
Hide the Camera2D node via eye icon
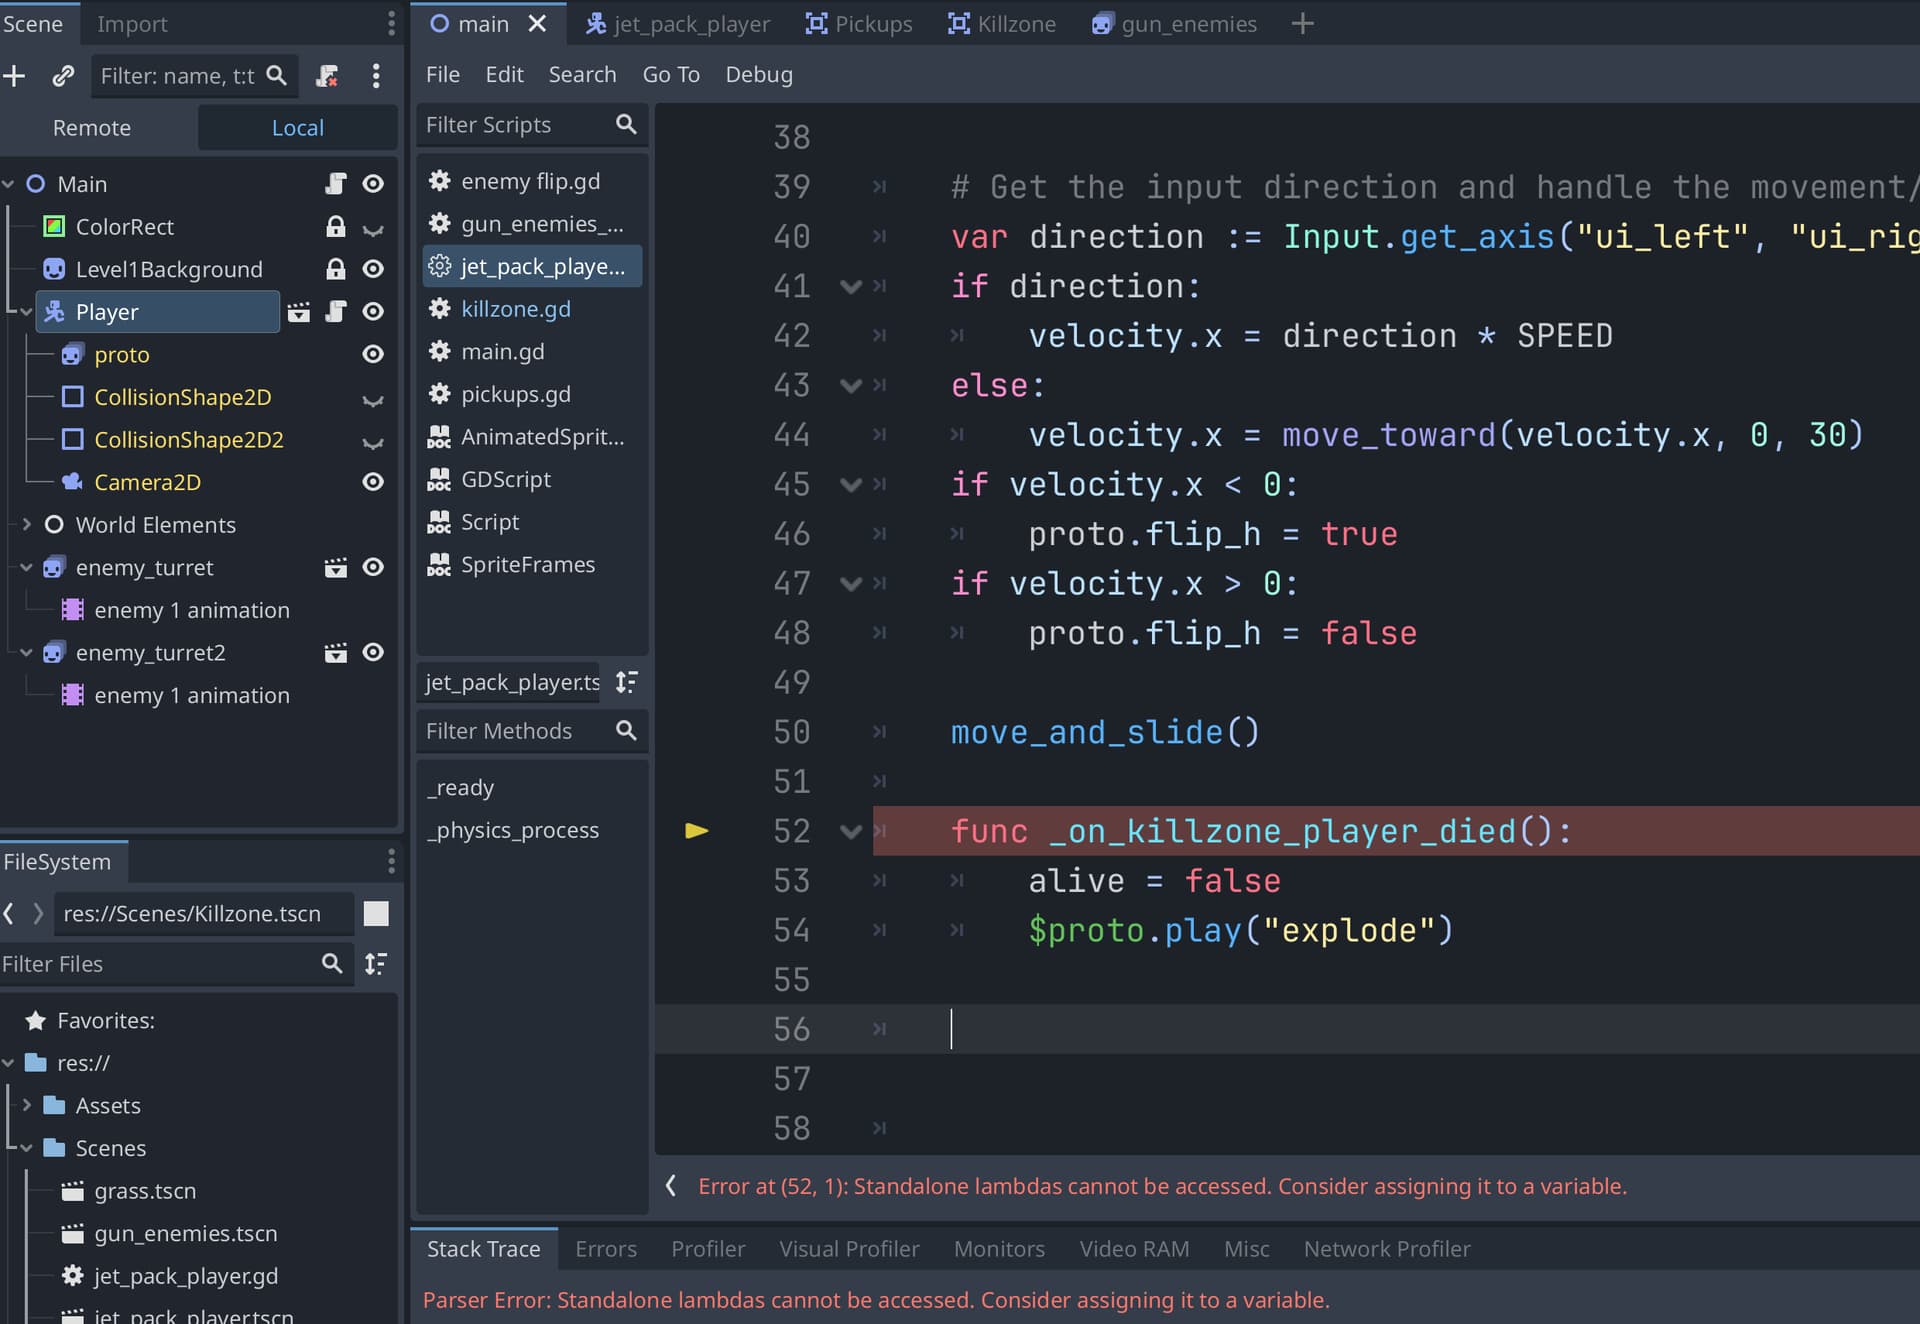tap(373, 482)
